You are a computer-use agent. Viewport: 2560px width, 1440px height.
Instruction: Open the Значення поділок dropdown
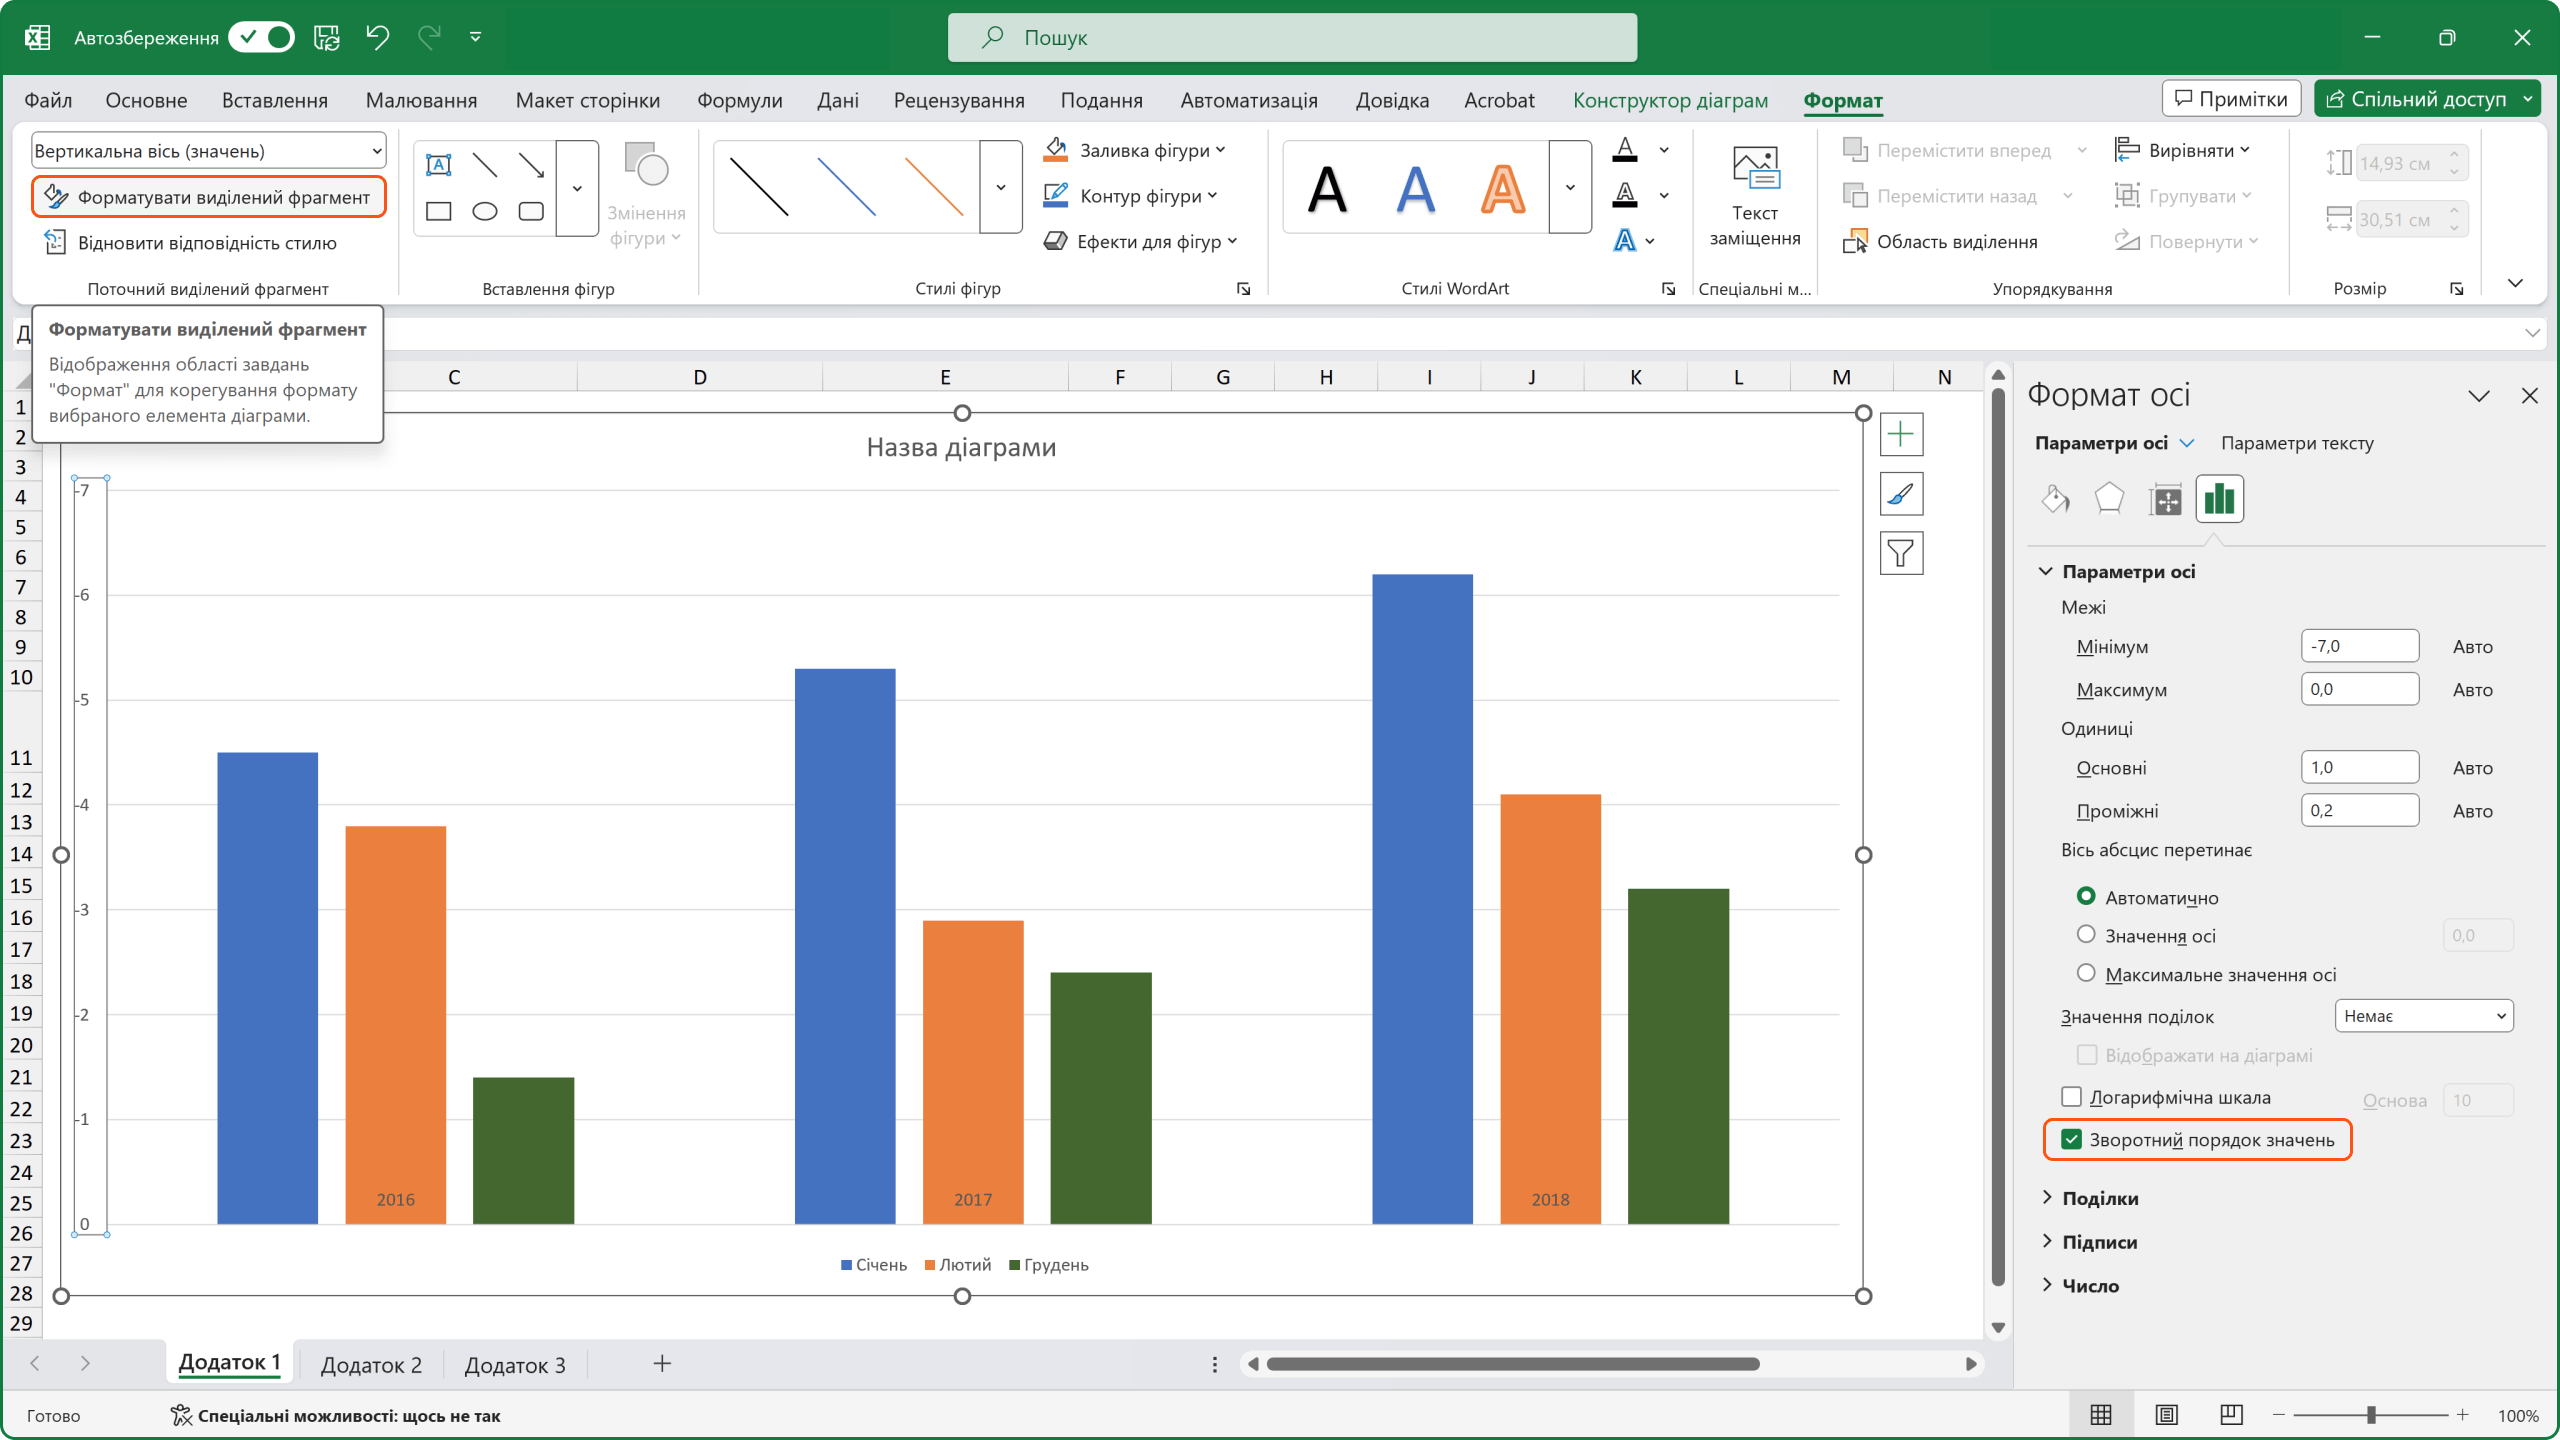click(x=2423, y=1016)
